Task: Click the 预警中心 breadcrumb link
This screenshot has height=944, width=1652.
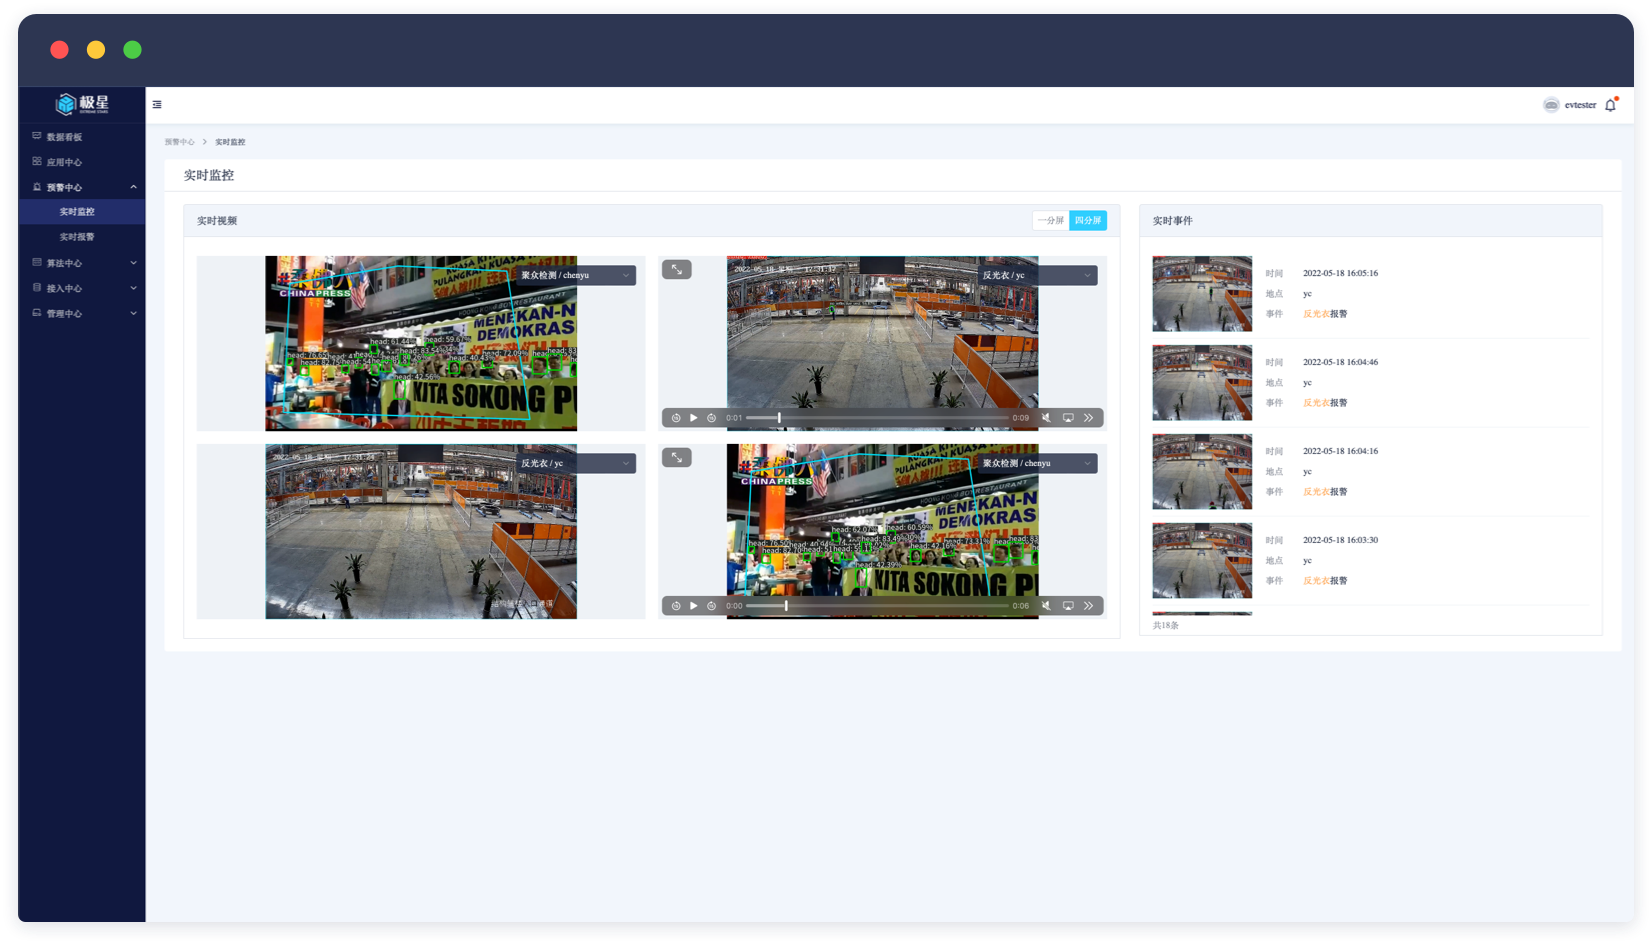Action: (x=180, y=142)
